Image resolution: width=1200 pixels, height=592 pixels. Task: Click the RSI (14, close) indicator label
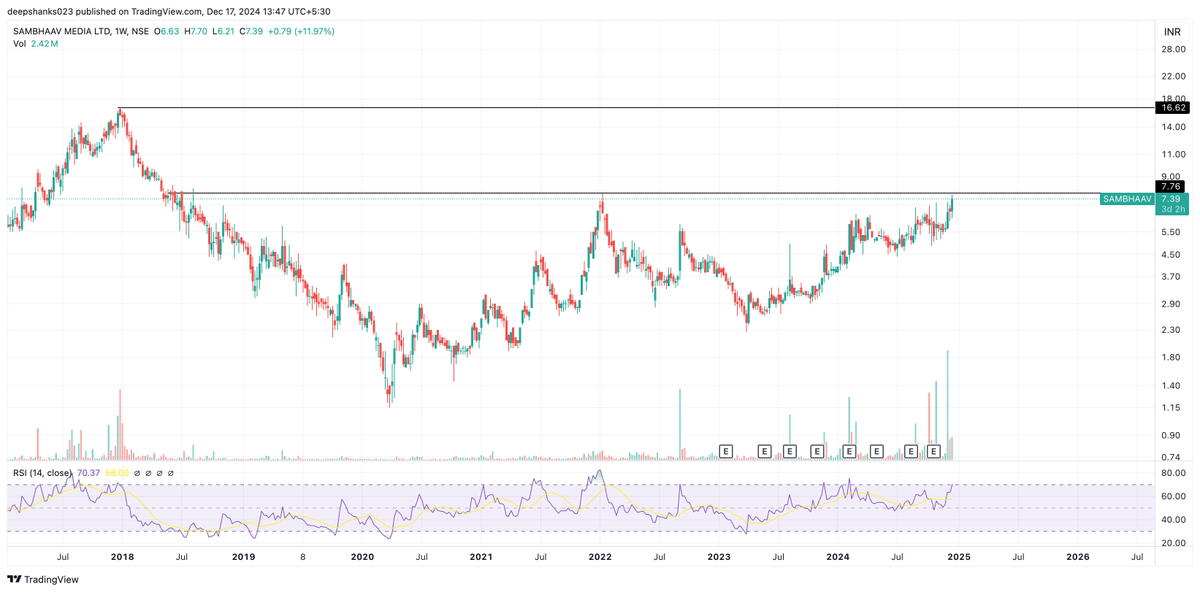pyautogui.click(x=42, y=473)
